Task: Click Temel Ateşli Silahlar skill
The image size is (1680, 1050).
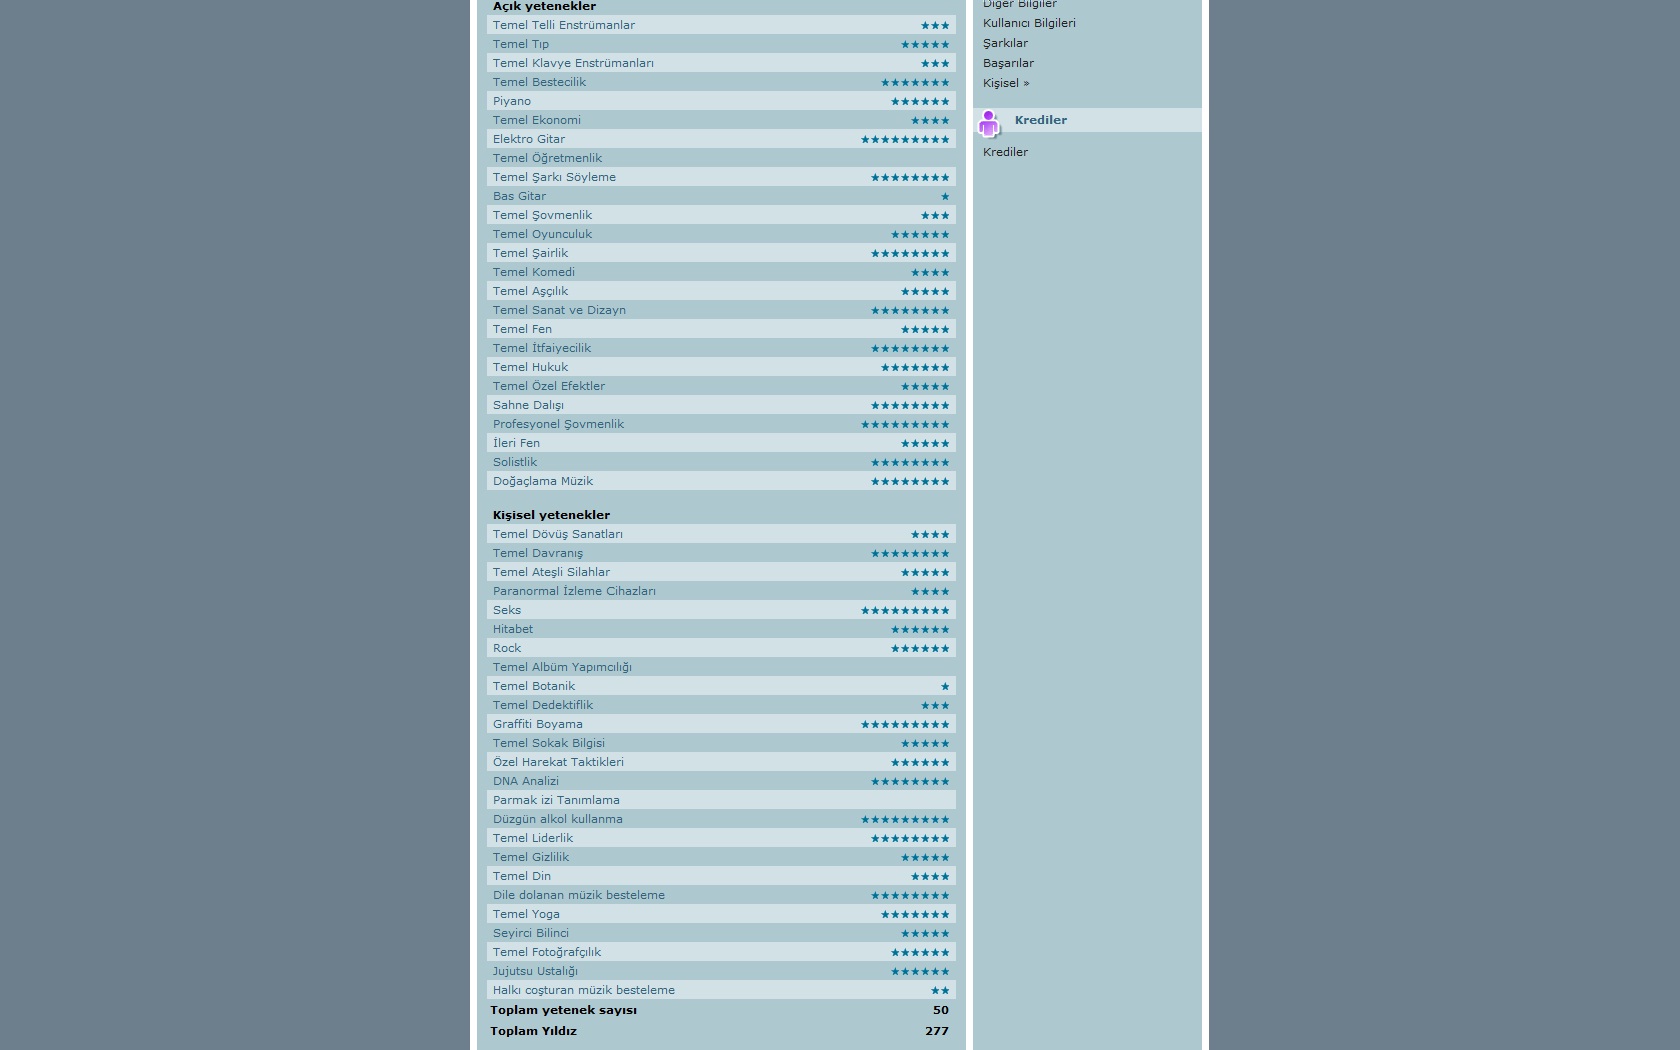Action: tap(551, 572)
